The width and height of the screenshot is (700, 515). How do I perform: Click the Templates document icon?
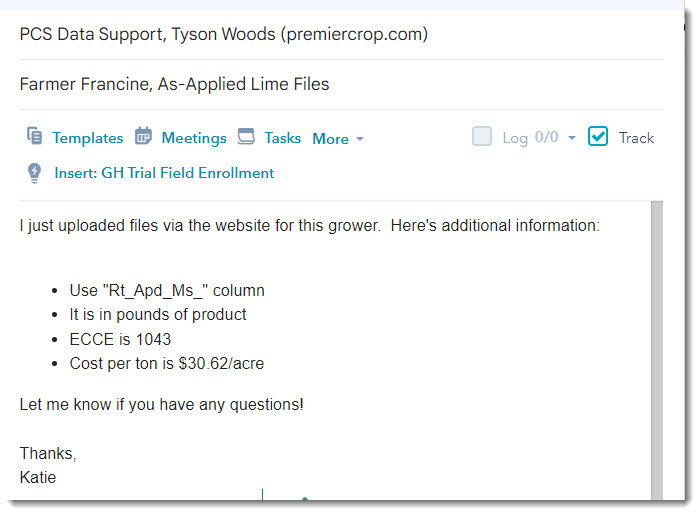click(x=34, y=137)
